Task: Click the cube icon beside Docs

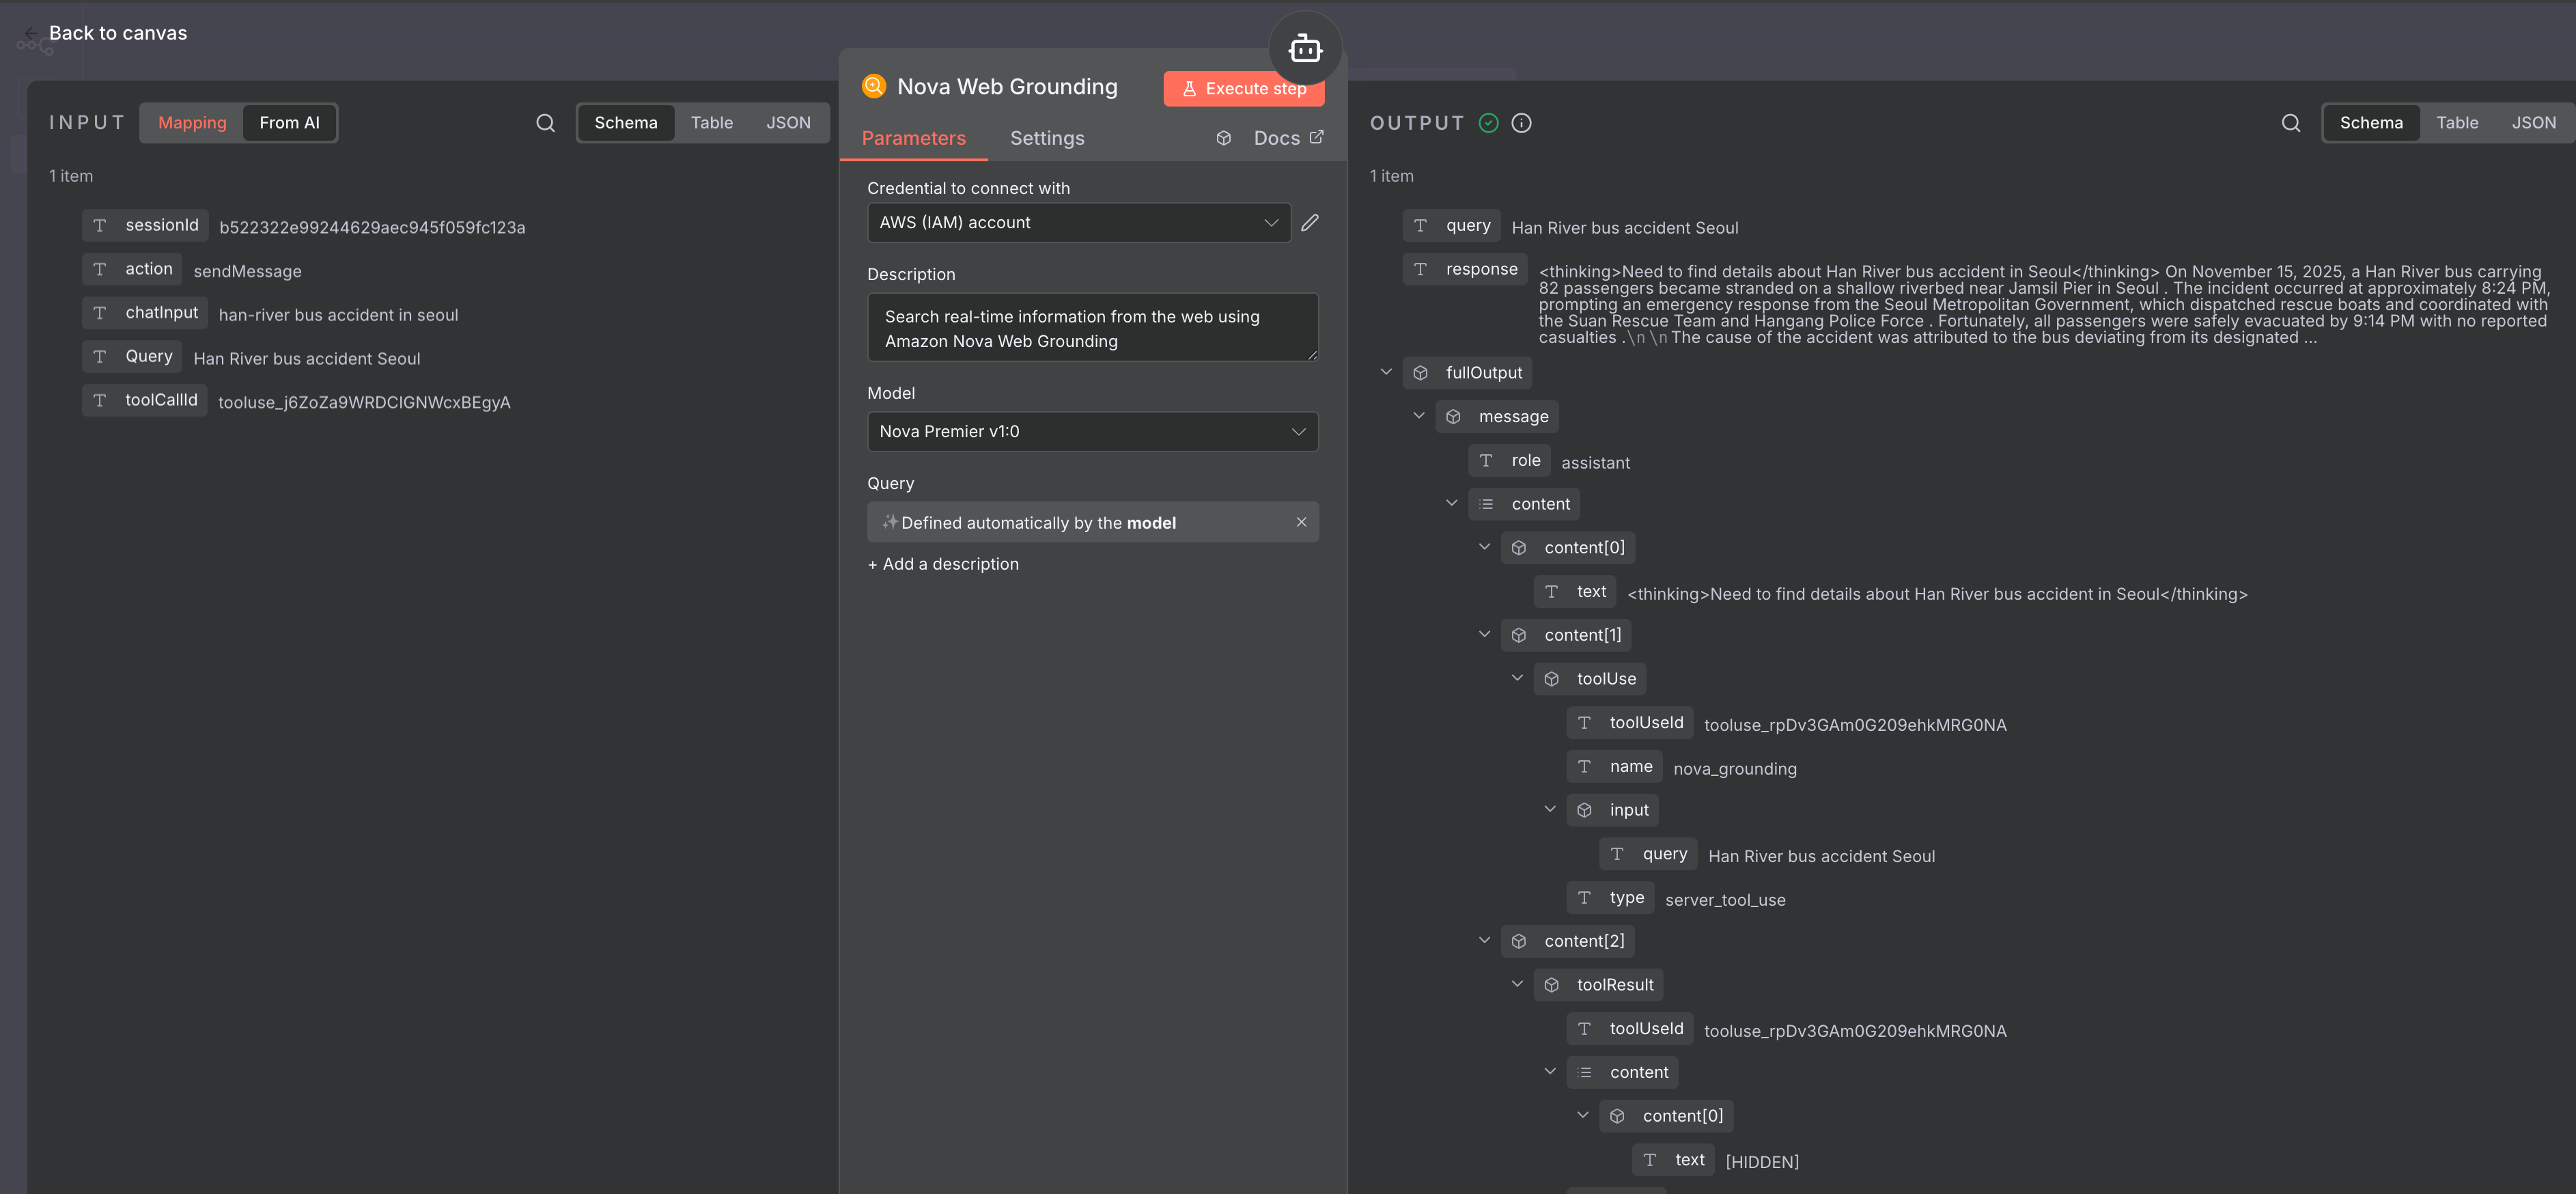Action: point(1223,138)
